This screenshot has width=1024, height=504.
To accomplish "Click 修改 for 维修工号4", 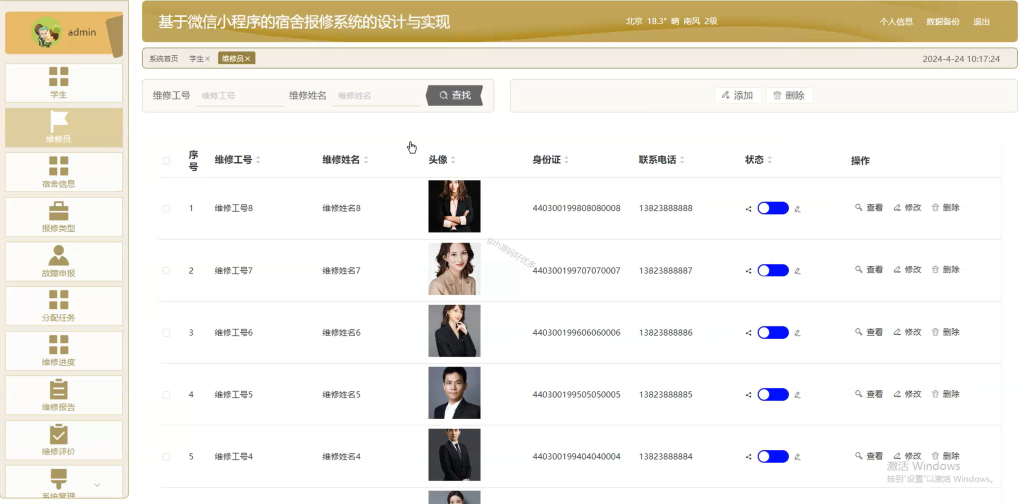I will (x=907, y=456).
